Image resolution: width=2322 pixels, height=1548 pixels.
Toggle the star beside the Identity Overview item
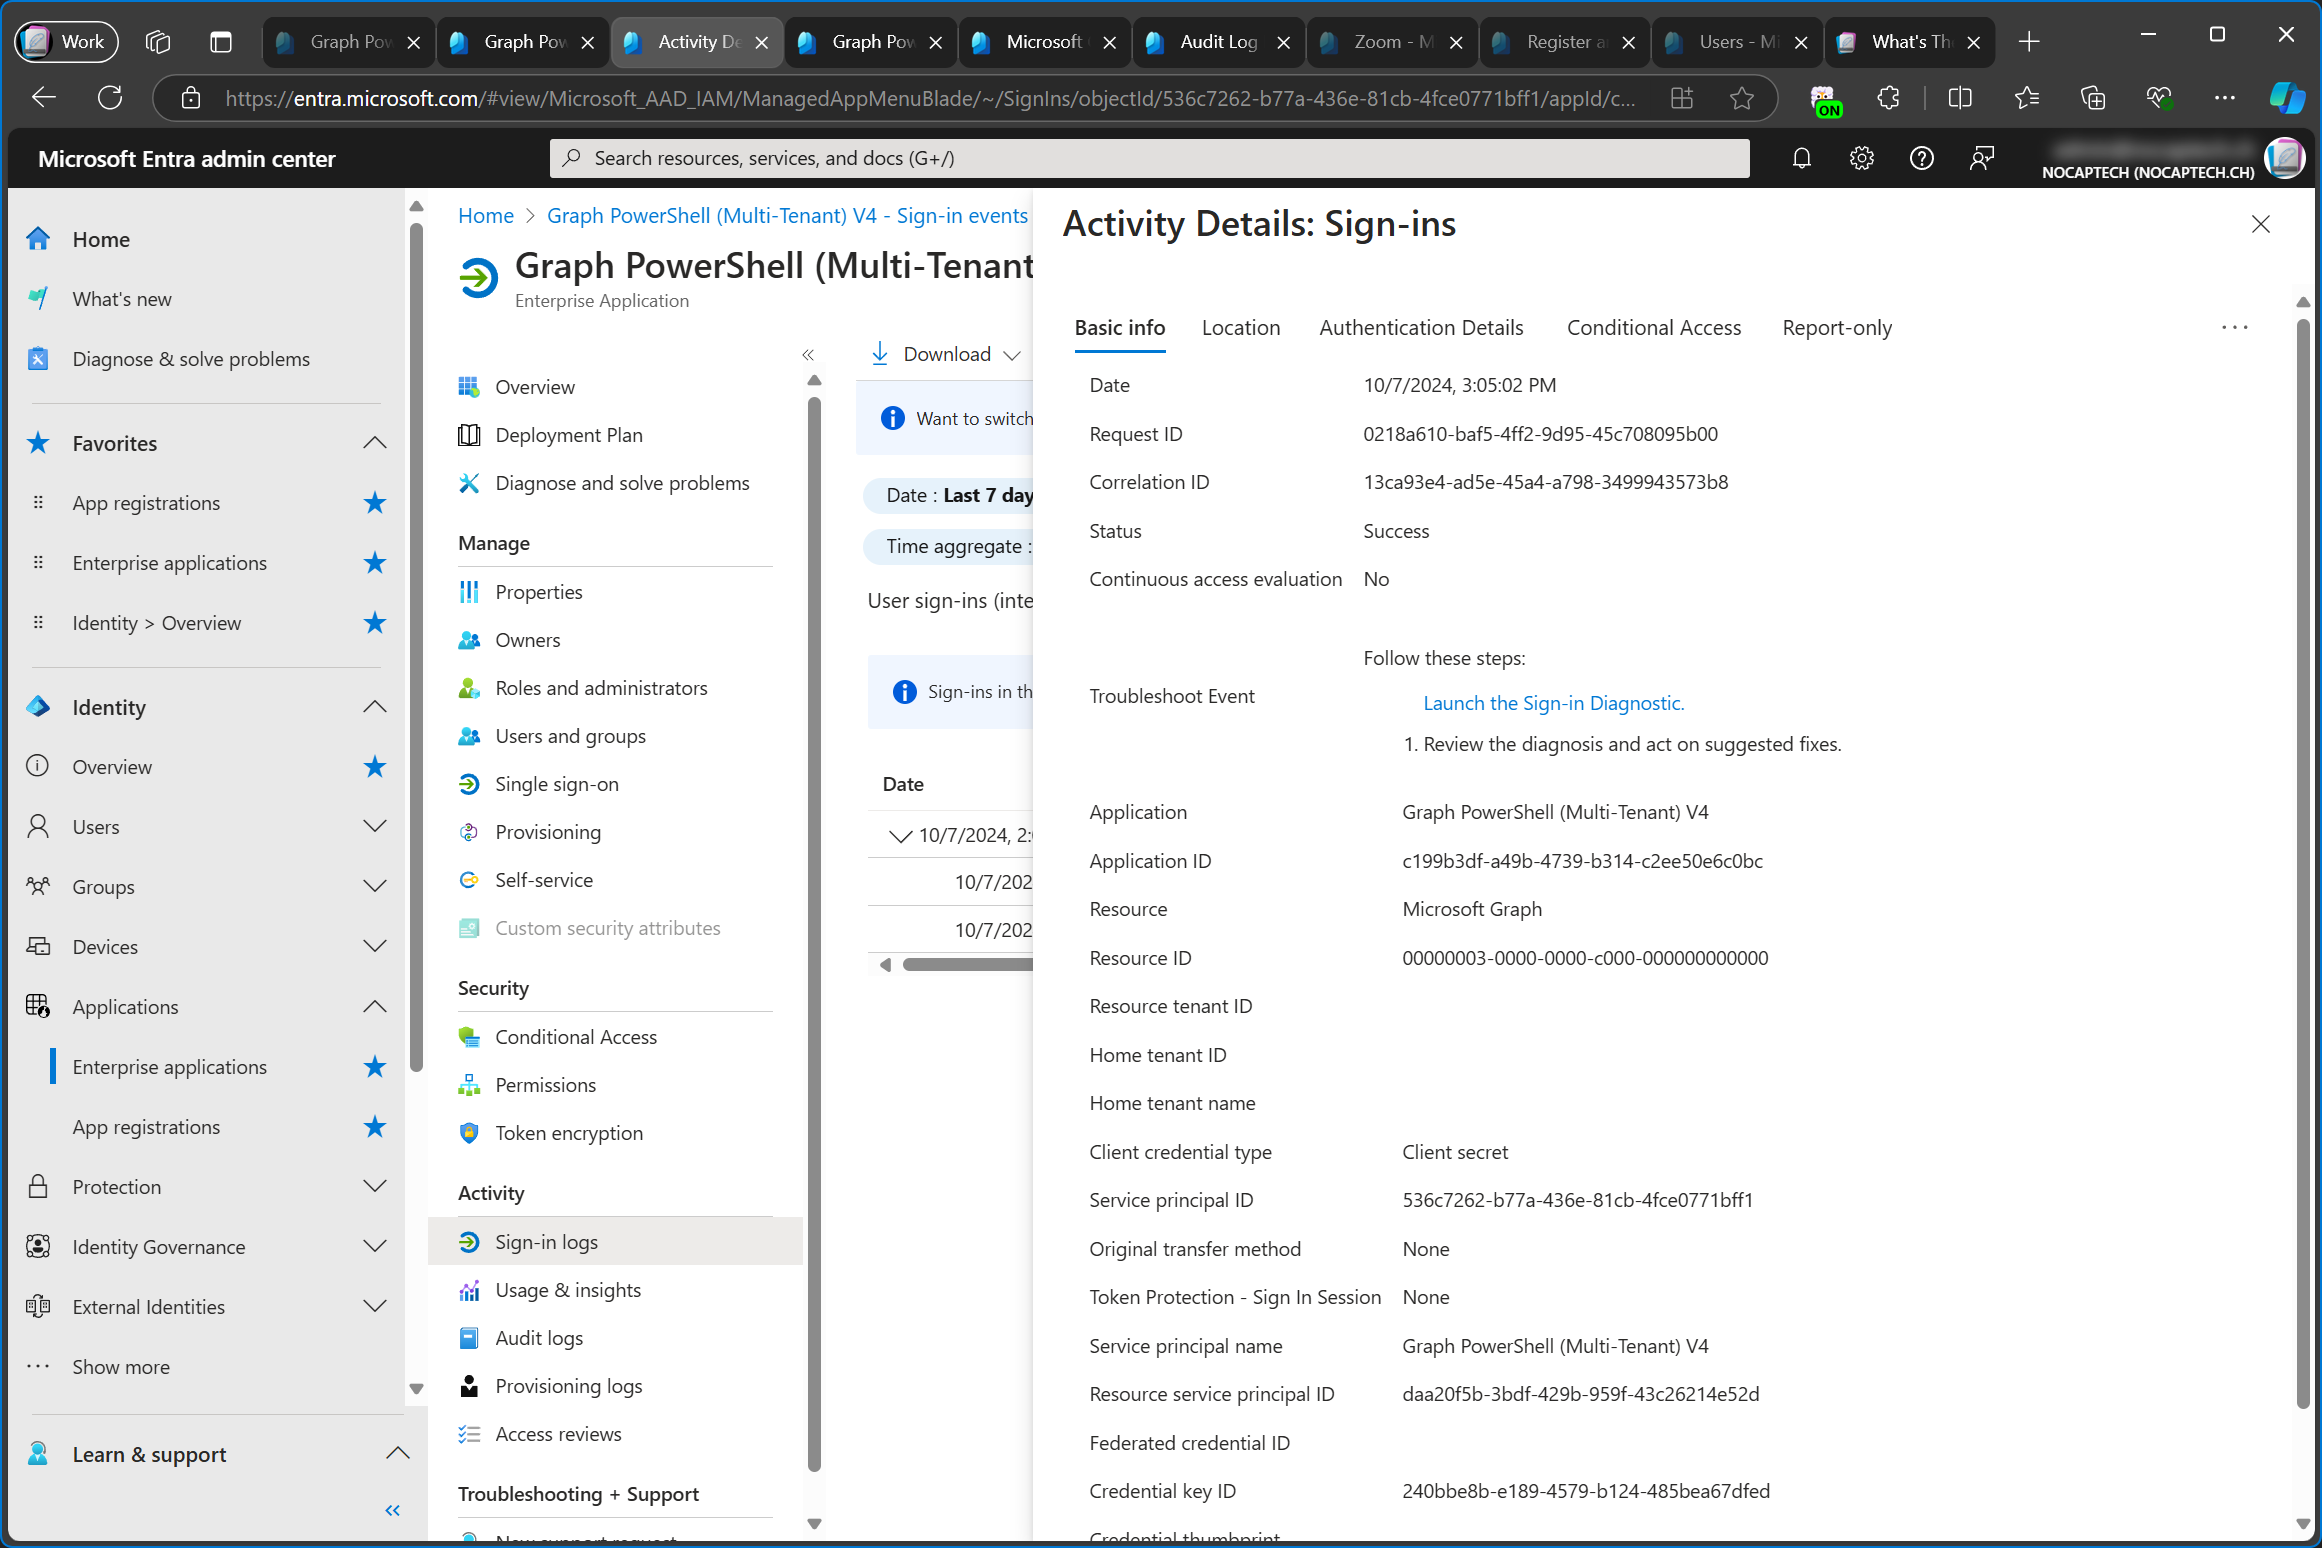pyautogui.click(x=374, y=767)
